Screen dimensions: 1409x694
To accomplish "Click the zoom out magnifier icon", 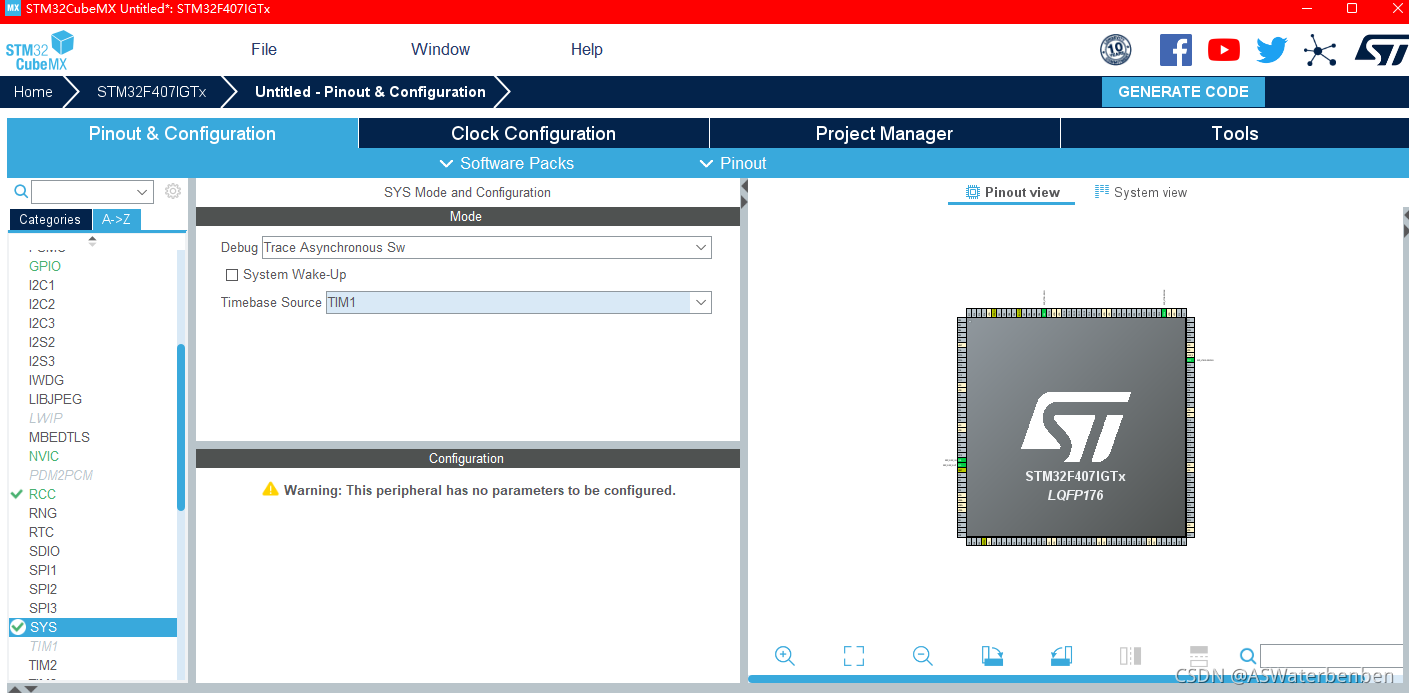I will pyautogui.click(x=923, y=656).
